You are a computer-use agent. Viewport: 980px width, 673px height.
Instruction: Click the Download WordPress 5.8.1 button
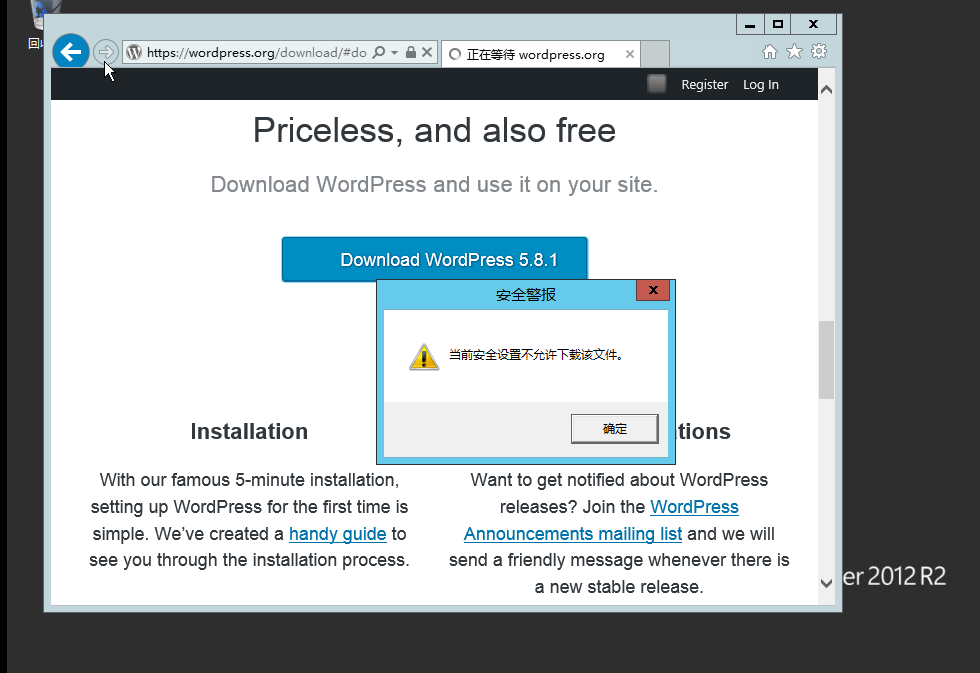point(434,259)
